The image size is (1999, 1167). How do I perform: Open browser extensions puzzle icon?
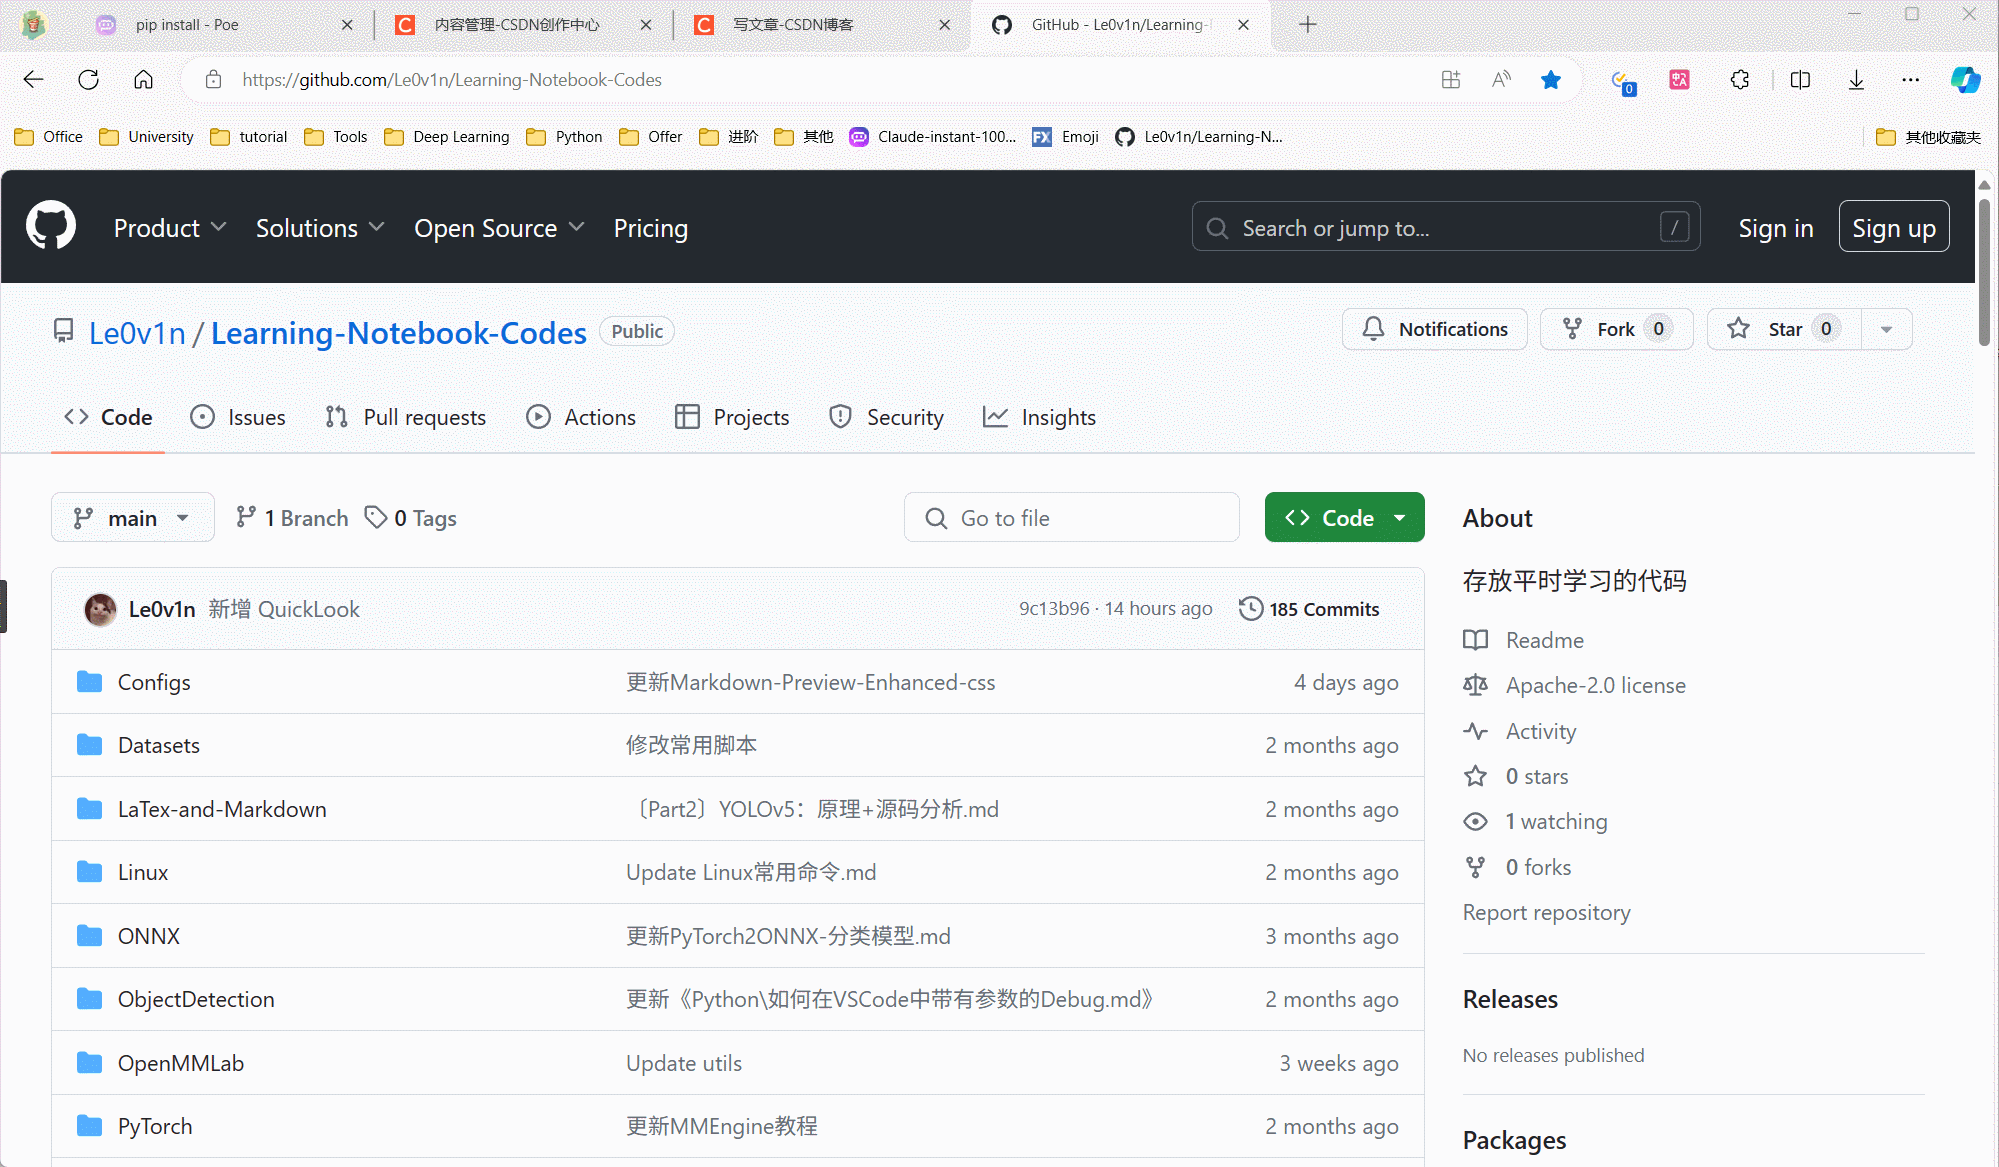(1740, 80)
